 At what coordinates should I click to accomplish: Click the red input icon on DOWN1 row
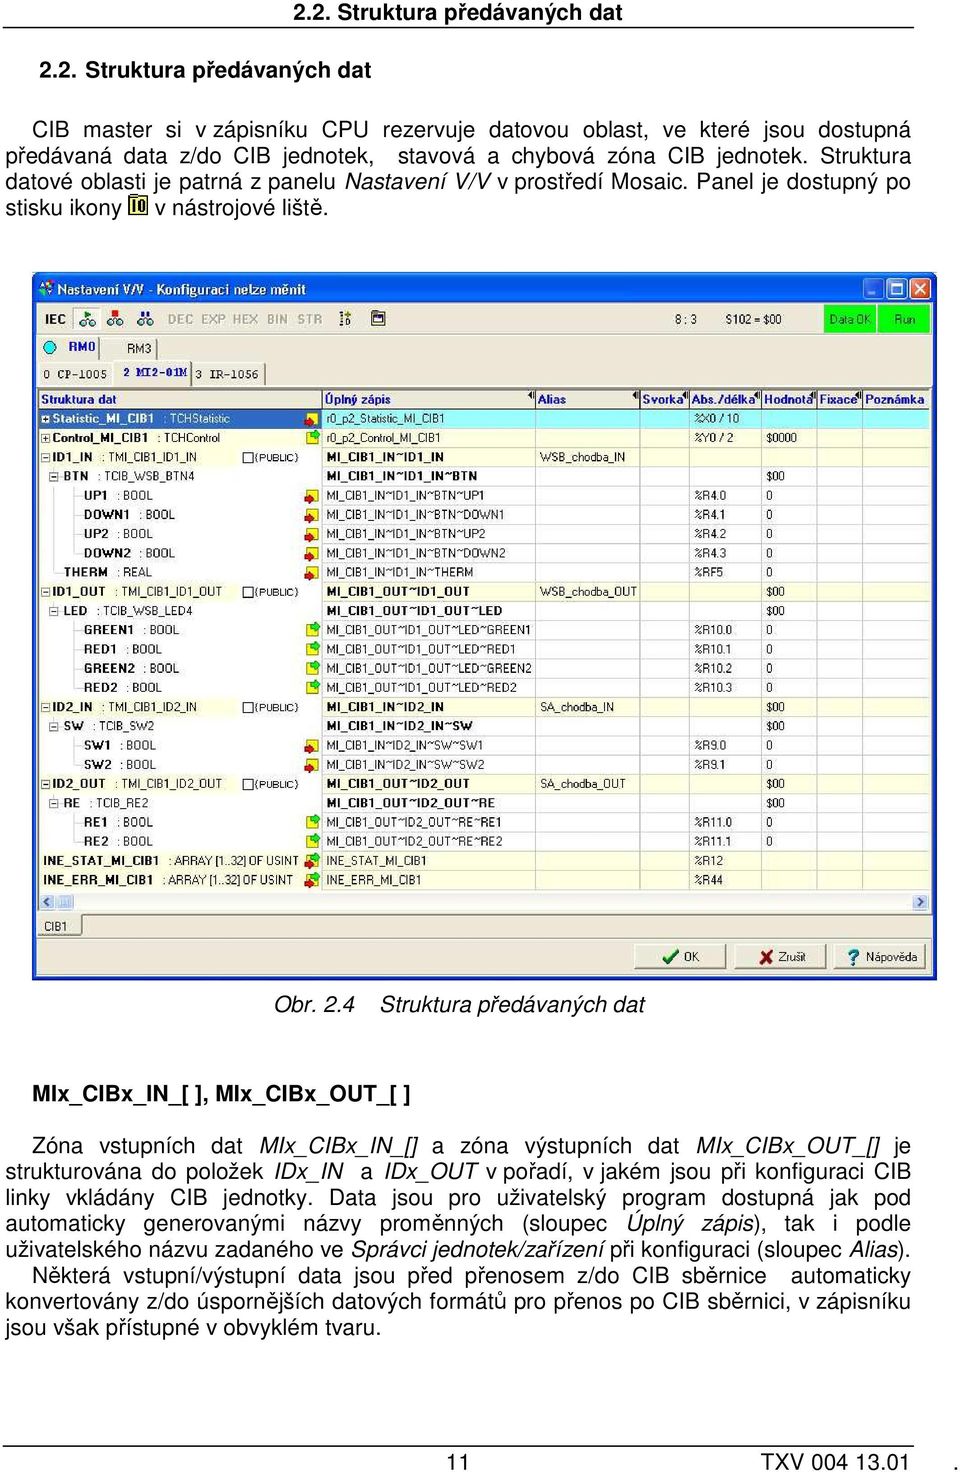[312, 515]
